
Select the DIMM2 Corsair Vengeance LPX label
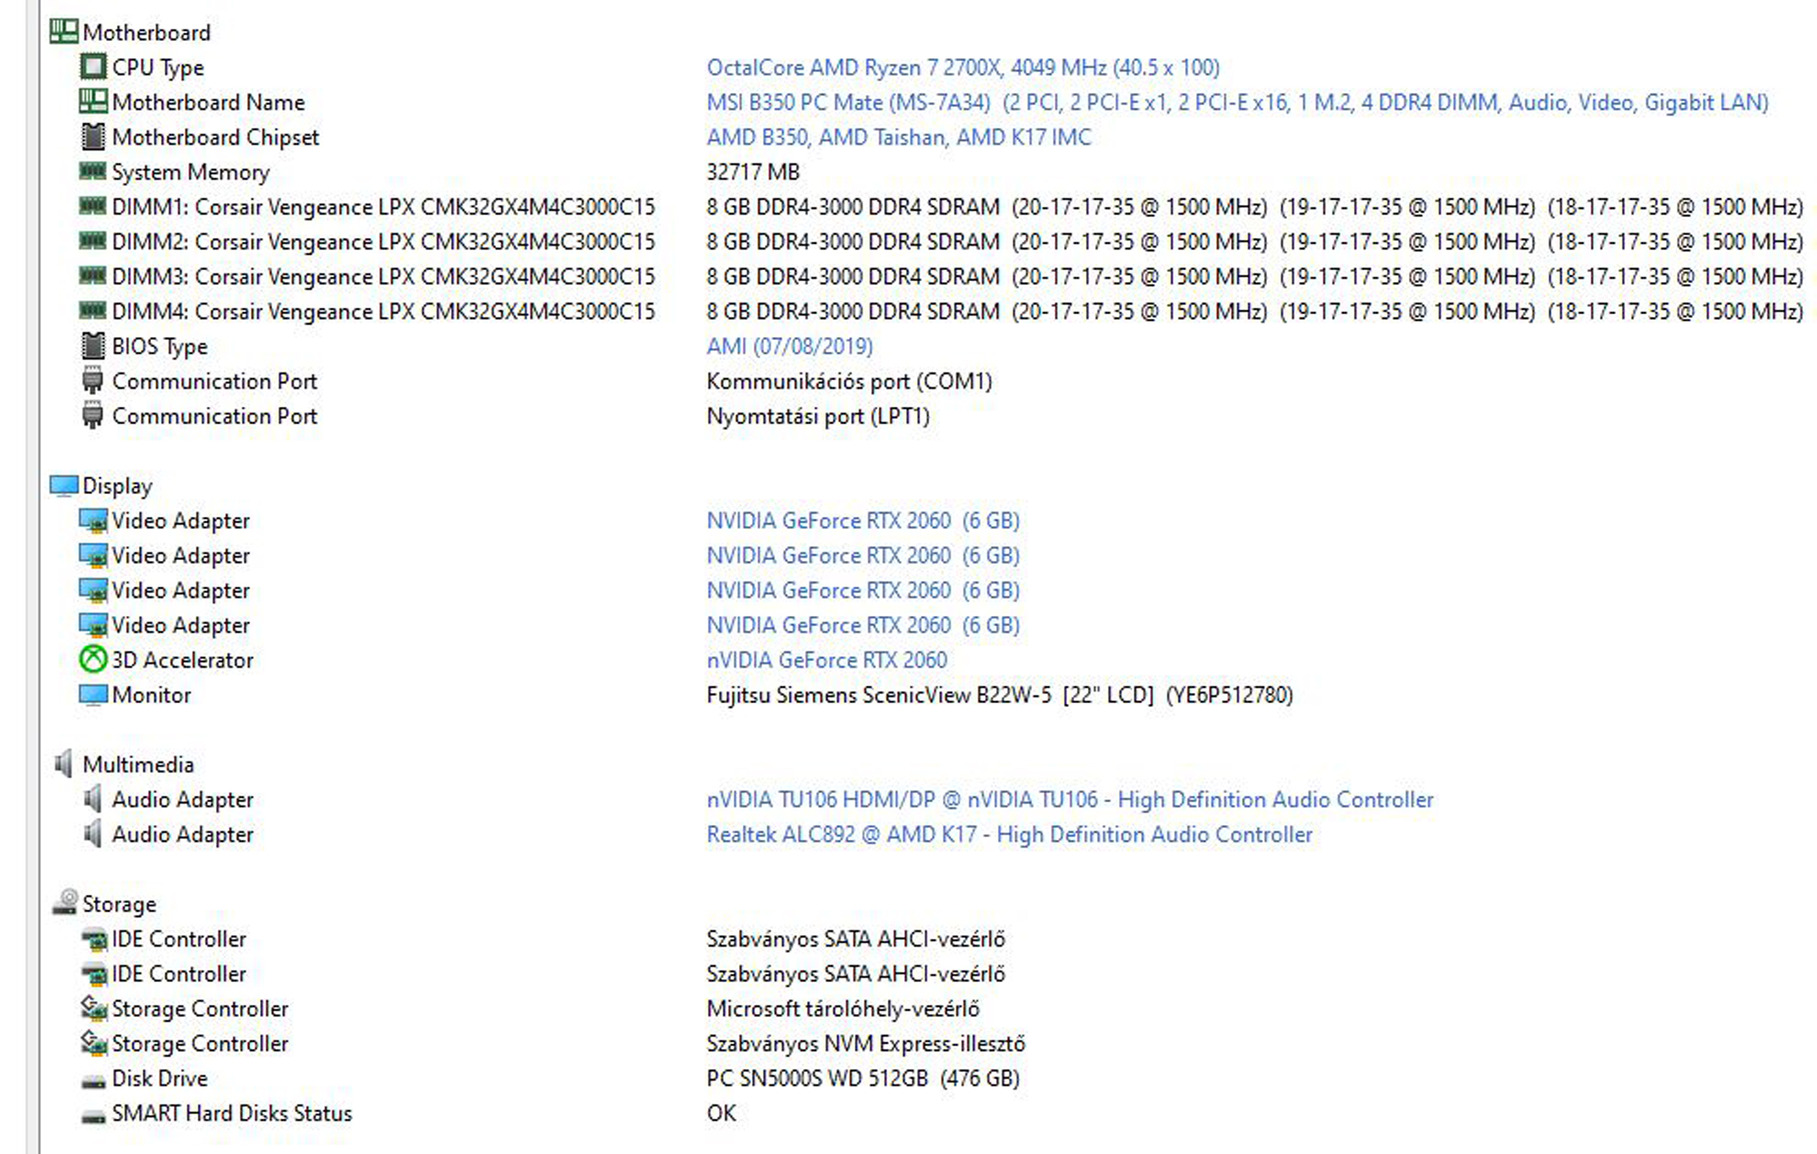click(x=384, y=242)
